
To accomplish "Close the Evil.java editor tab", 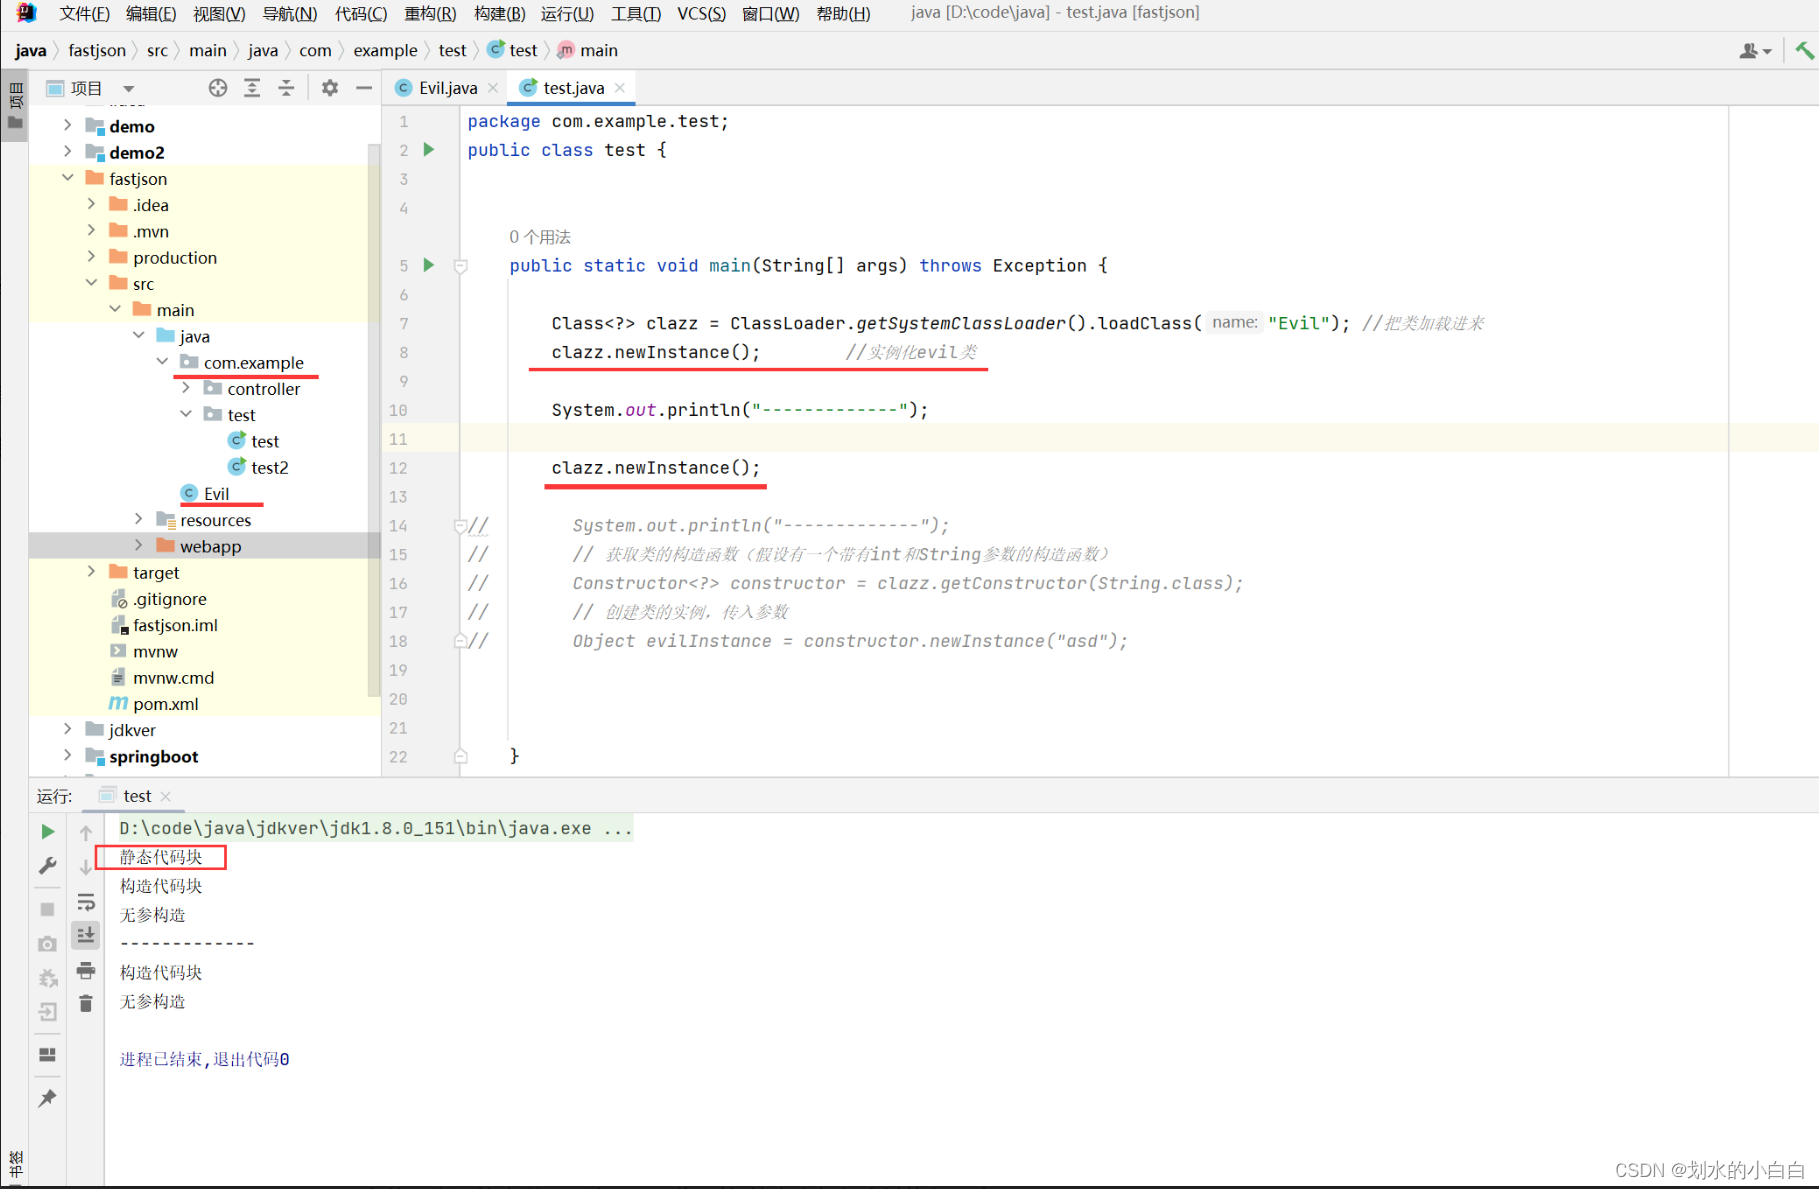I will [x=493, y=88].
